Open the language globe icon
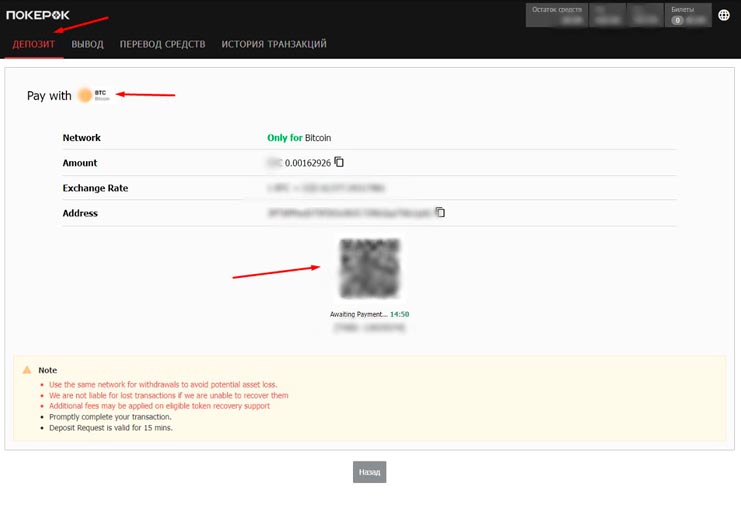This screenshot has width=741, height=515. click(724, 15)
